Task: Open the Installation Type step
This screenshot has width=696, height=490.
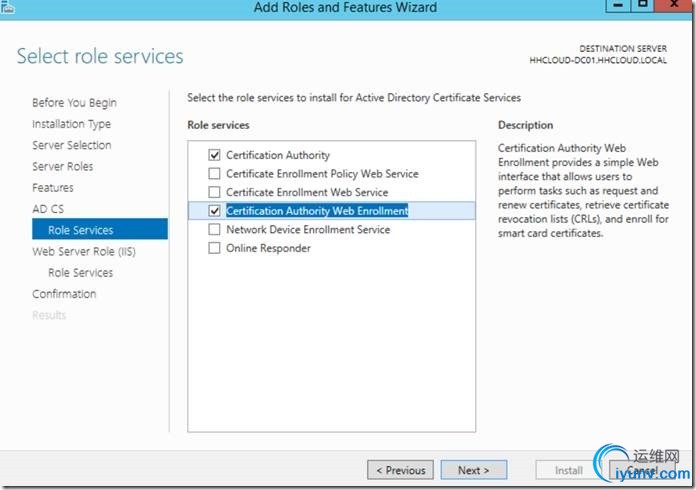Action: tap(71, 124)
